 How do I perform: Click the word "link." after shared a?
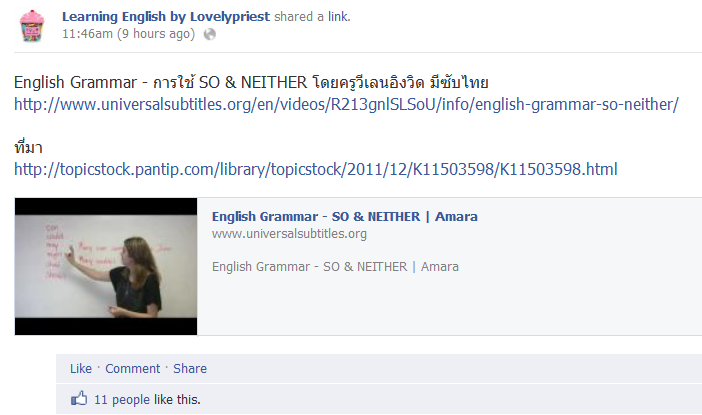(x=339, y=17)
